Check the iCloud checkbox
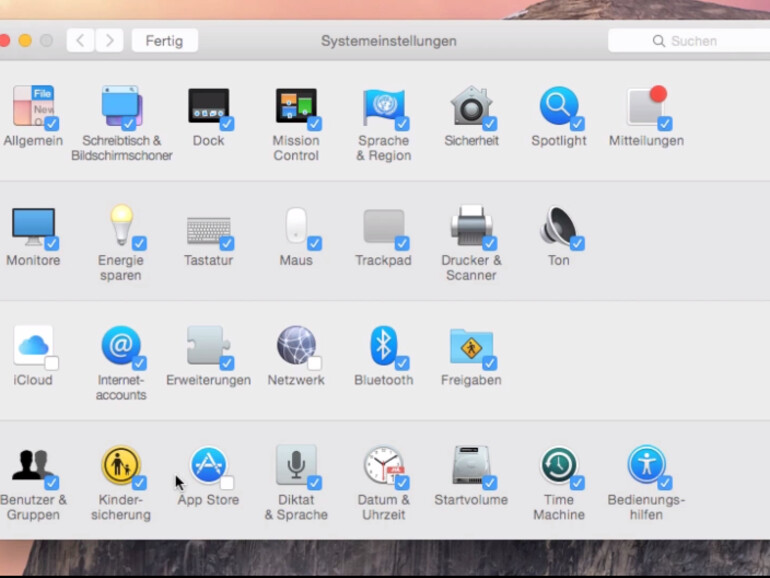Screen dimensions: 770x578 (52, 363)
